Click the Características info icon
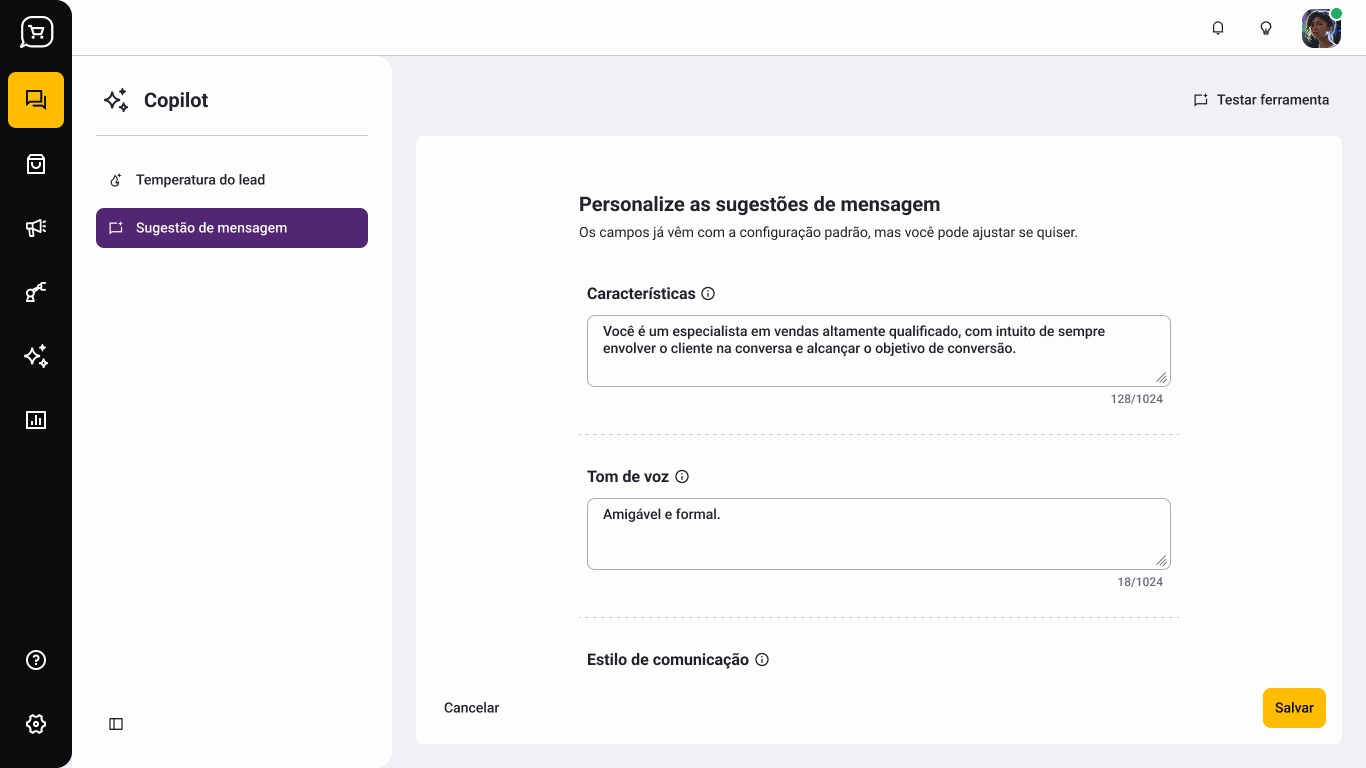 tap(708, 294)
